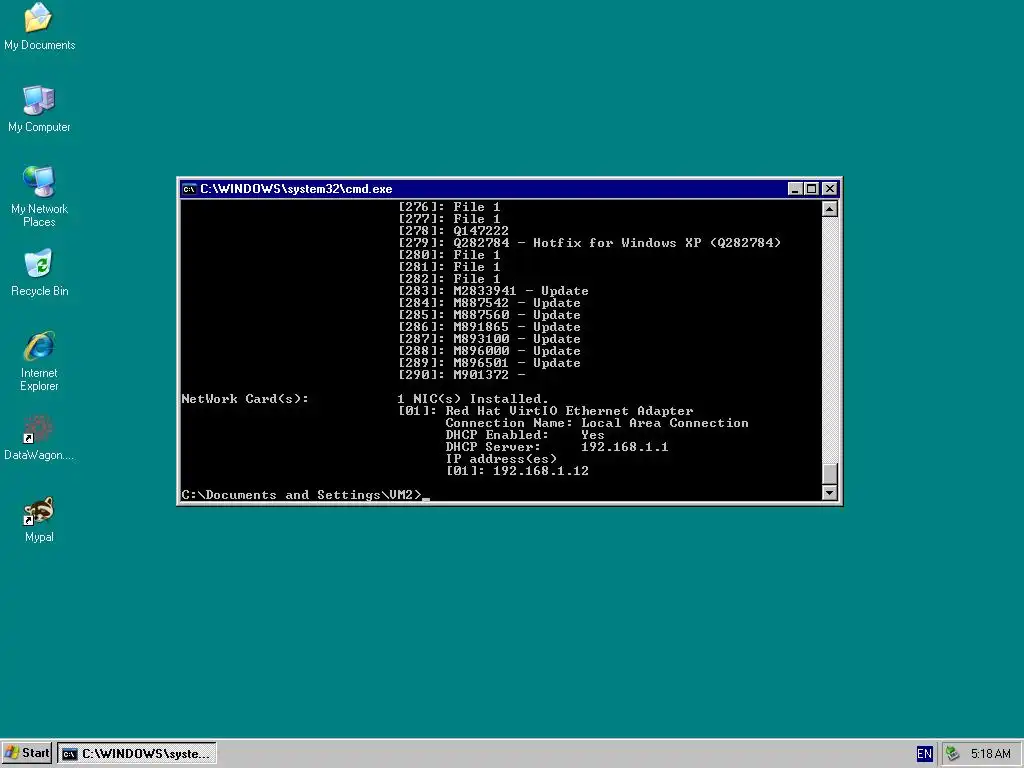Click the cmd.exe title bar text
1024x768 pixels.
click(296, 189)
